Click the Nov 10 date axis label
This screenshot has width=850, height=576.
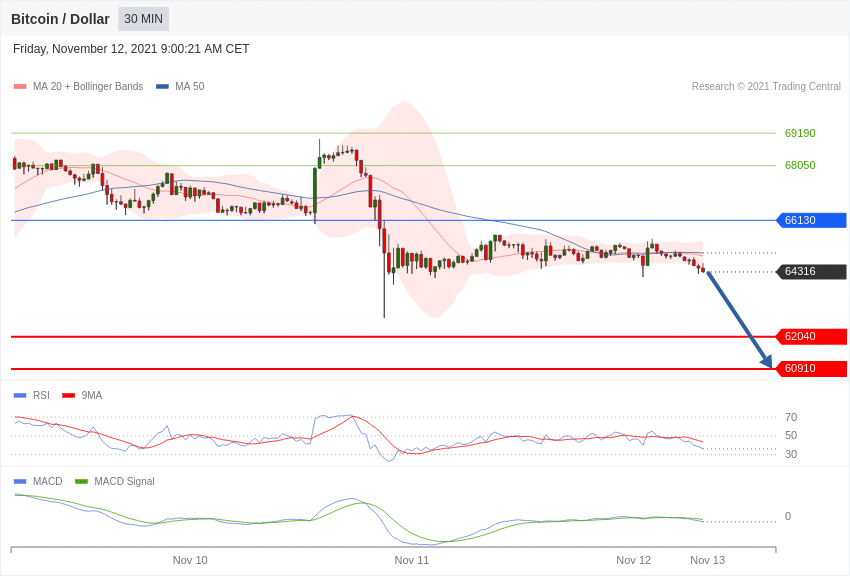coord(190,560)
